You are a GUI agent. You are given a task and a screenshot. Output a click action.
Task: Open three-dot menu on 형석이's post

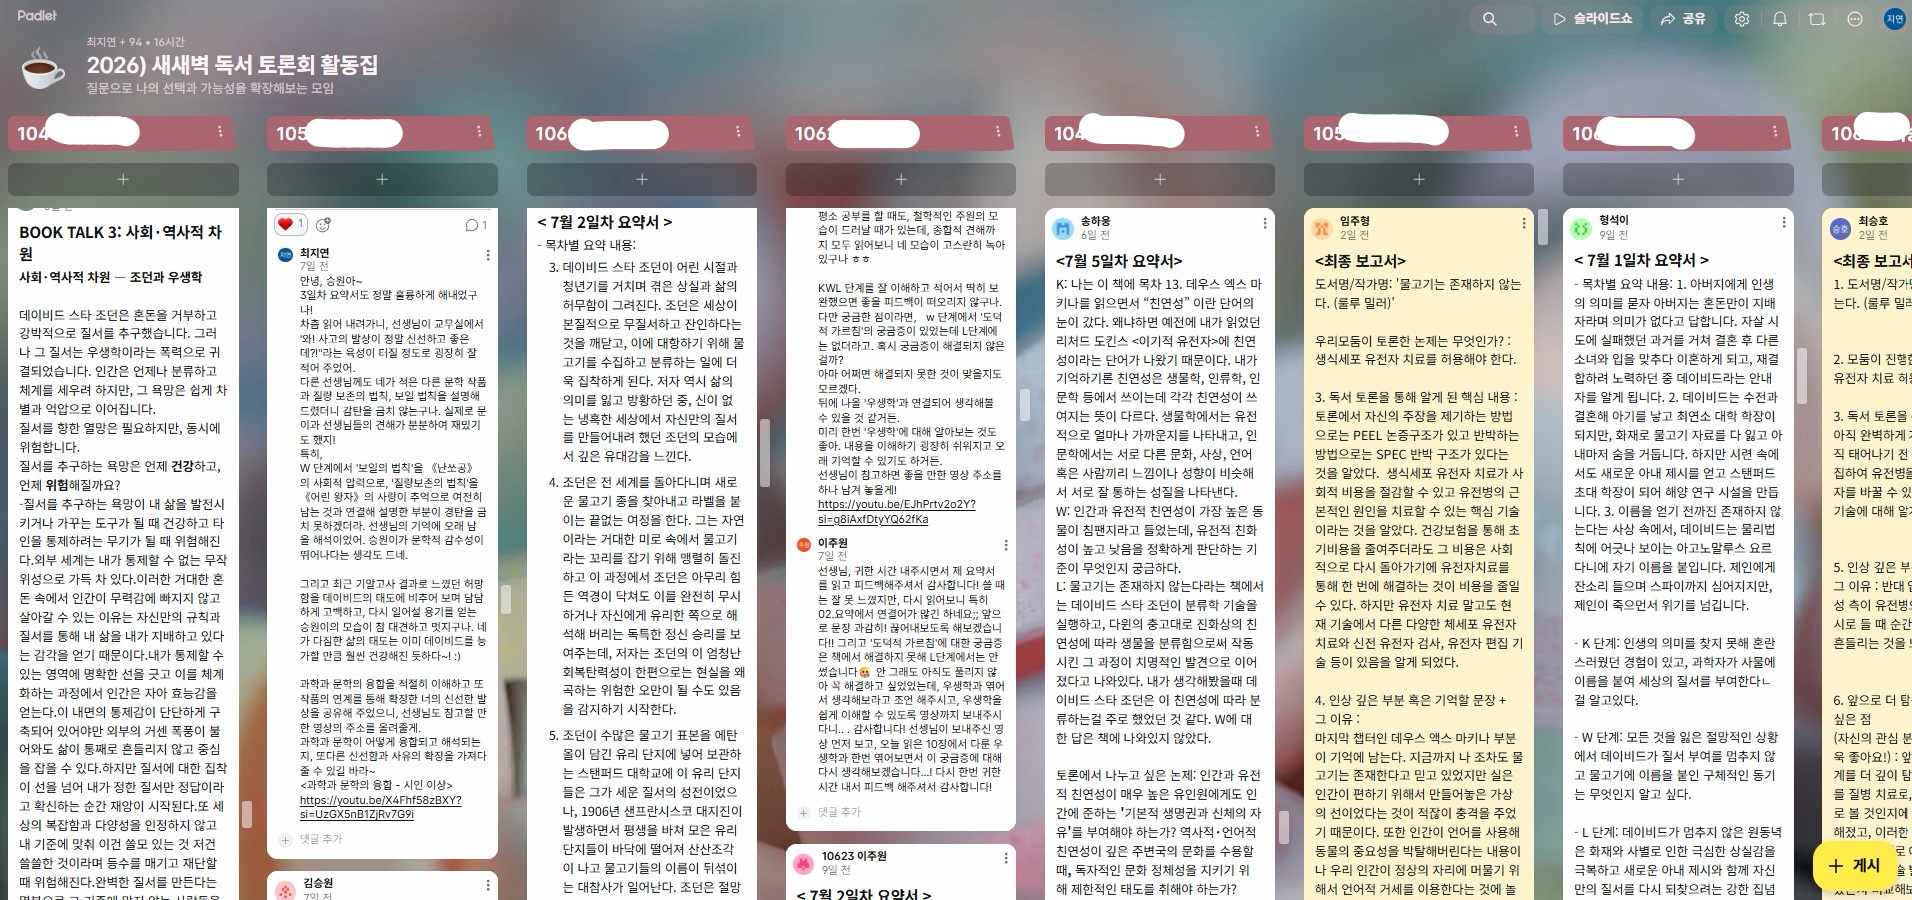click(x=1783, y=222)
